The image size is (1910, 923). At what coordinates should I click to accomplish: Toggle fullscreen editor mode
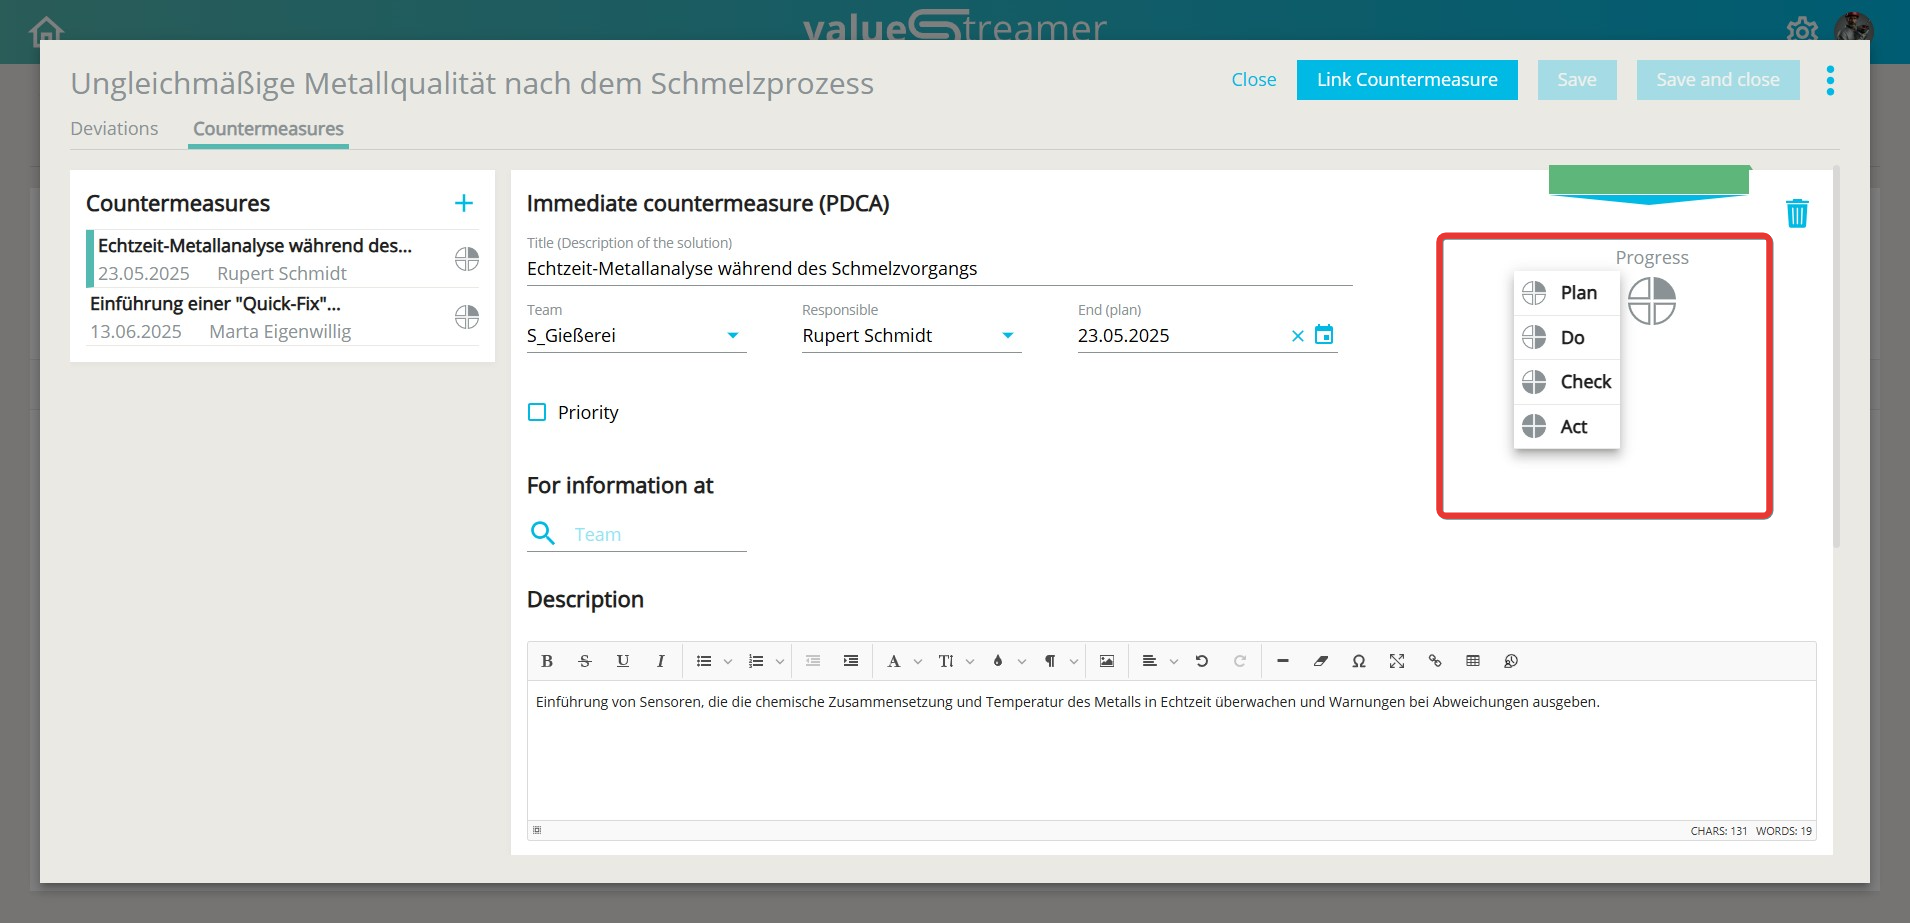point(1397,661)
